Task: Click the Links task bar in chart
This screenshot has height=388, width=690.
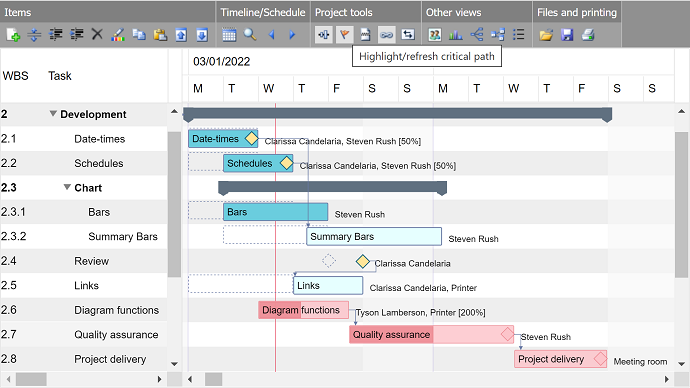Action: click(x=328, y=286)
